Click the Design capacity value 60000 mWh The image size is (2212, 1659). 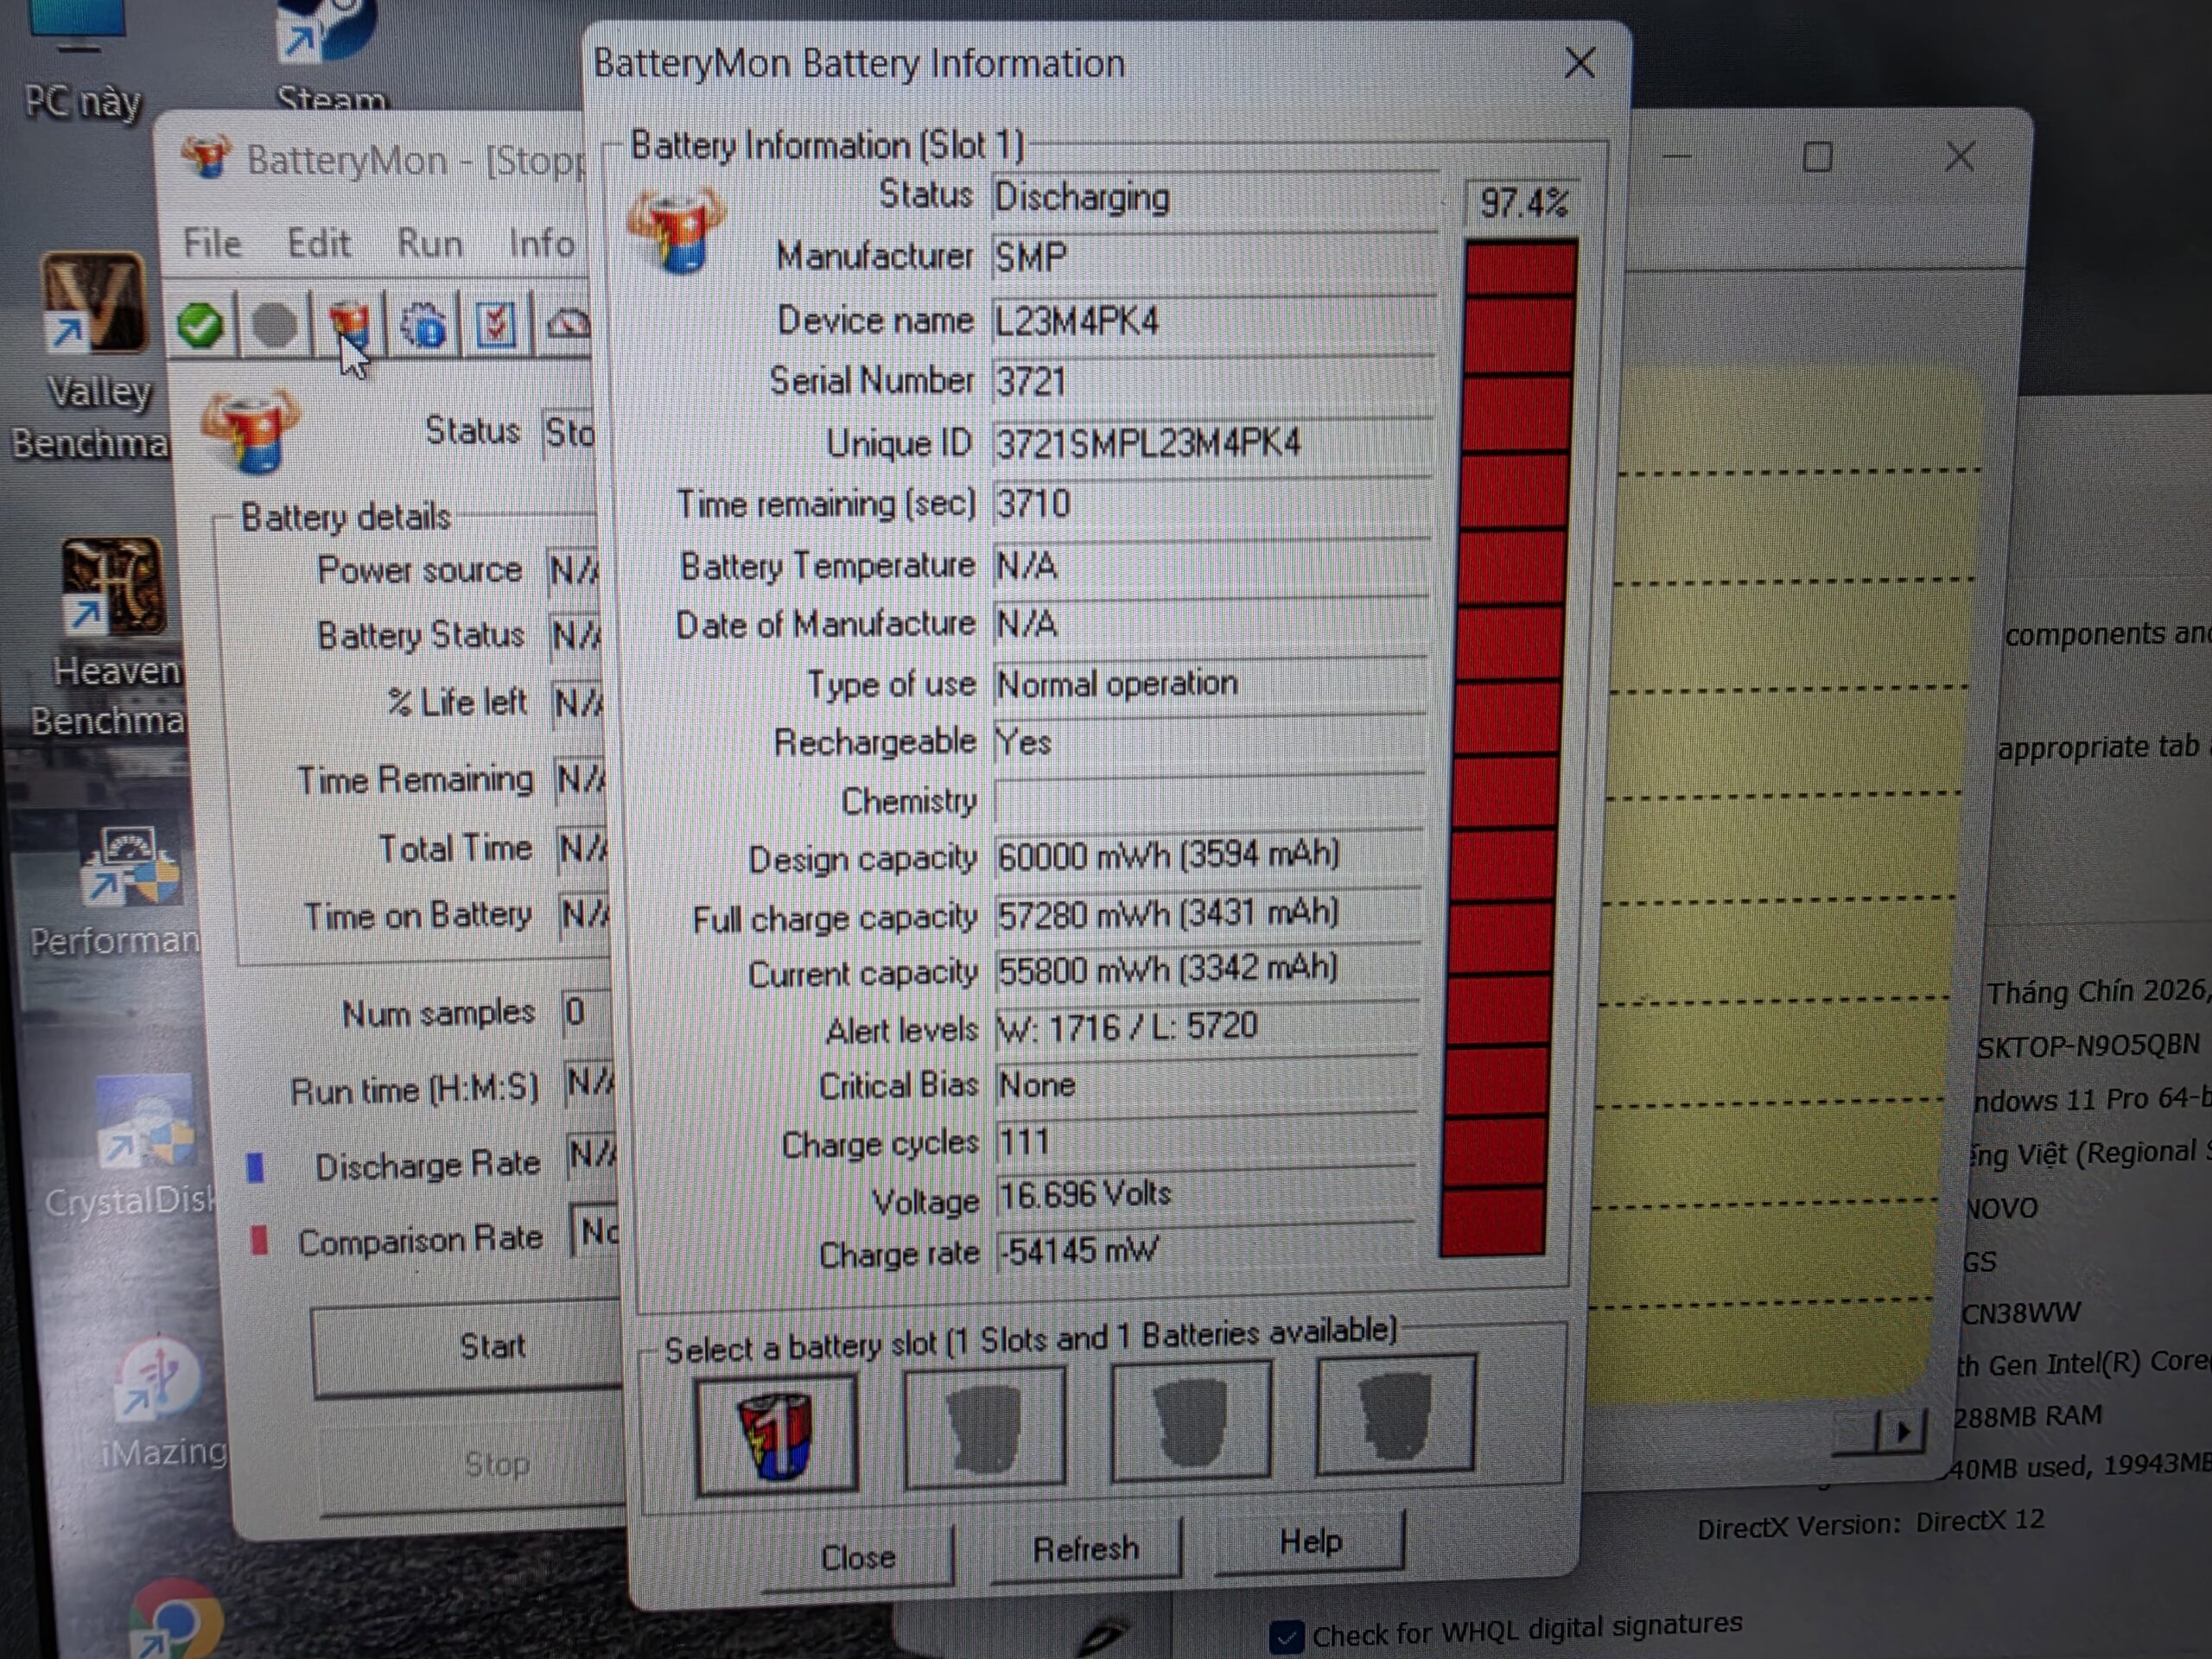click(1210, 856)
